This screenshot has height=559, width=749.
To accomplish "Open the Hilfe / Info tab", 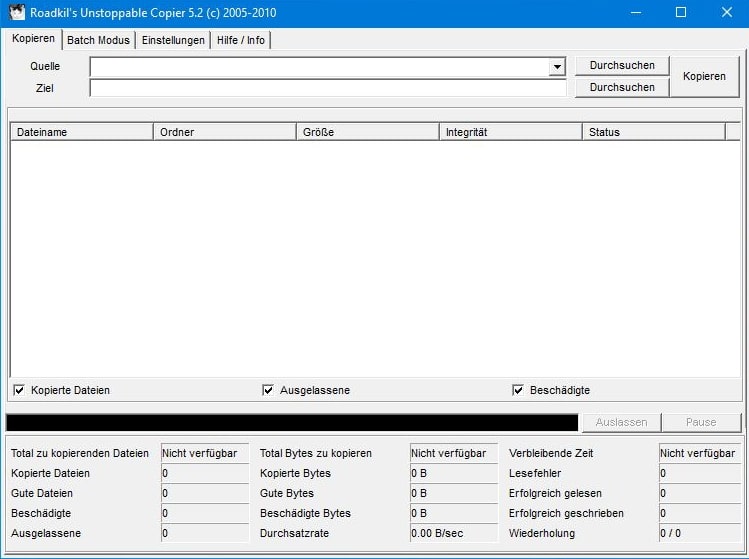I will [x=241, y=40].
